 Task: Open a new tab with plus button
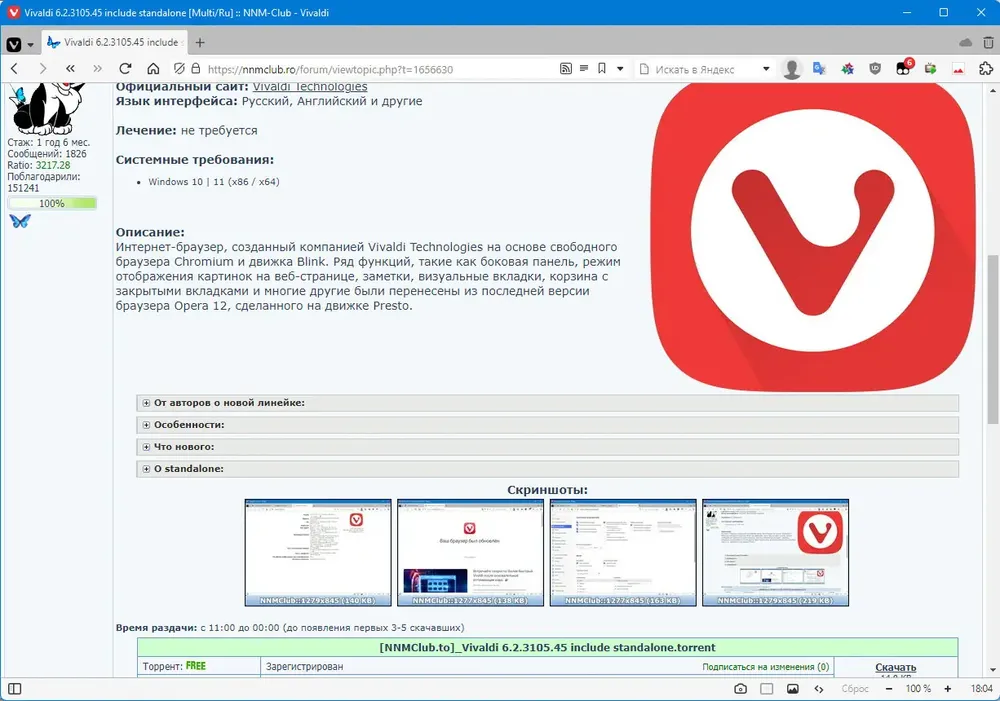[200, 43]
